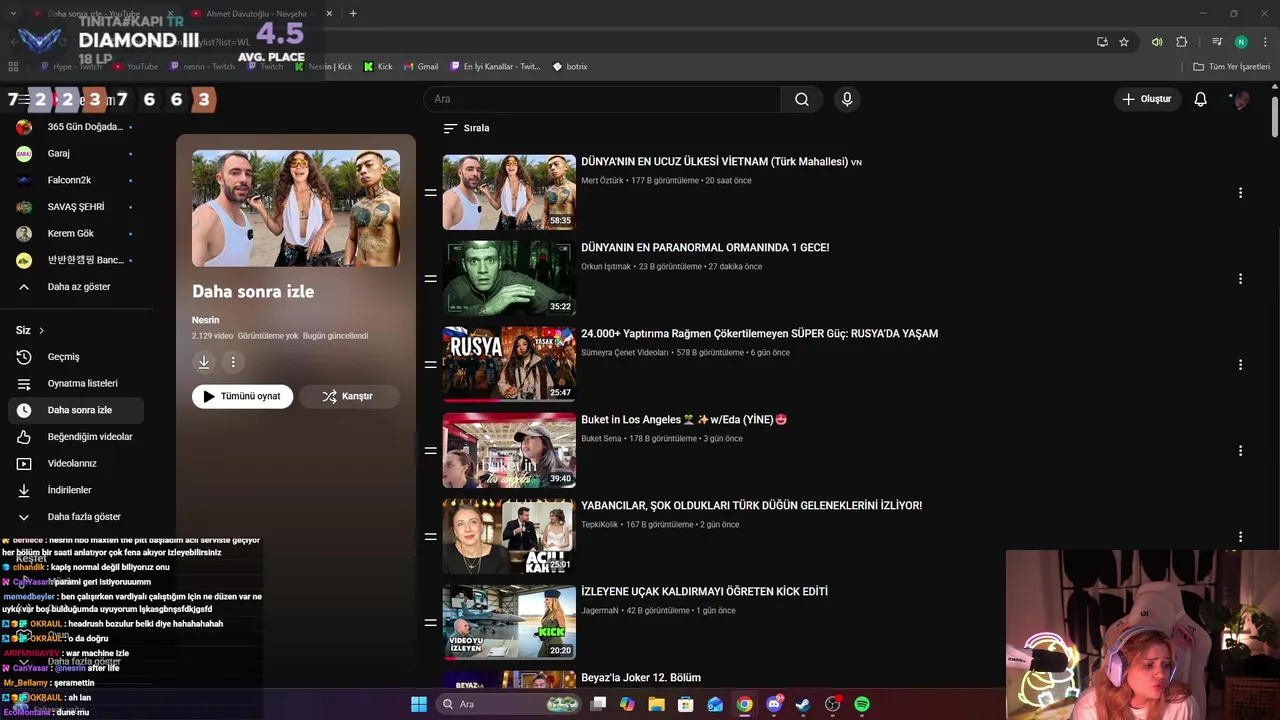Download the Daha sonra izle playlist
Viewport: 1280px width, 720px height.
click(x=204, y=362)
